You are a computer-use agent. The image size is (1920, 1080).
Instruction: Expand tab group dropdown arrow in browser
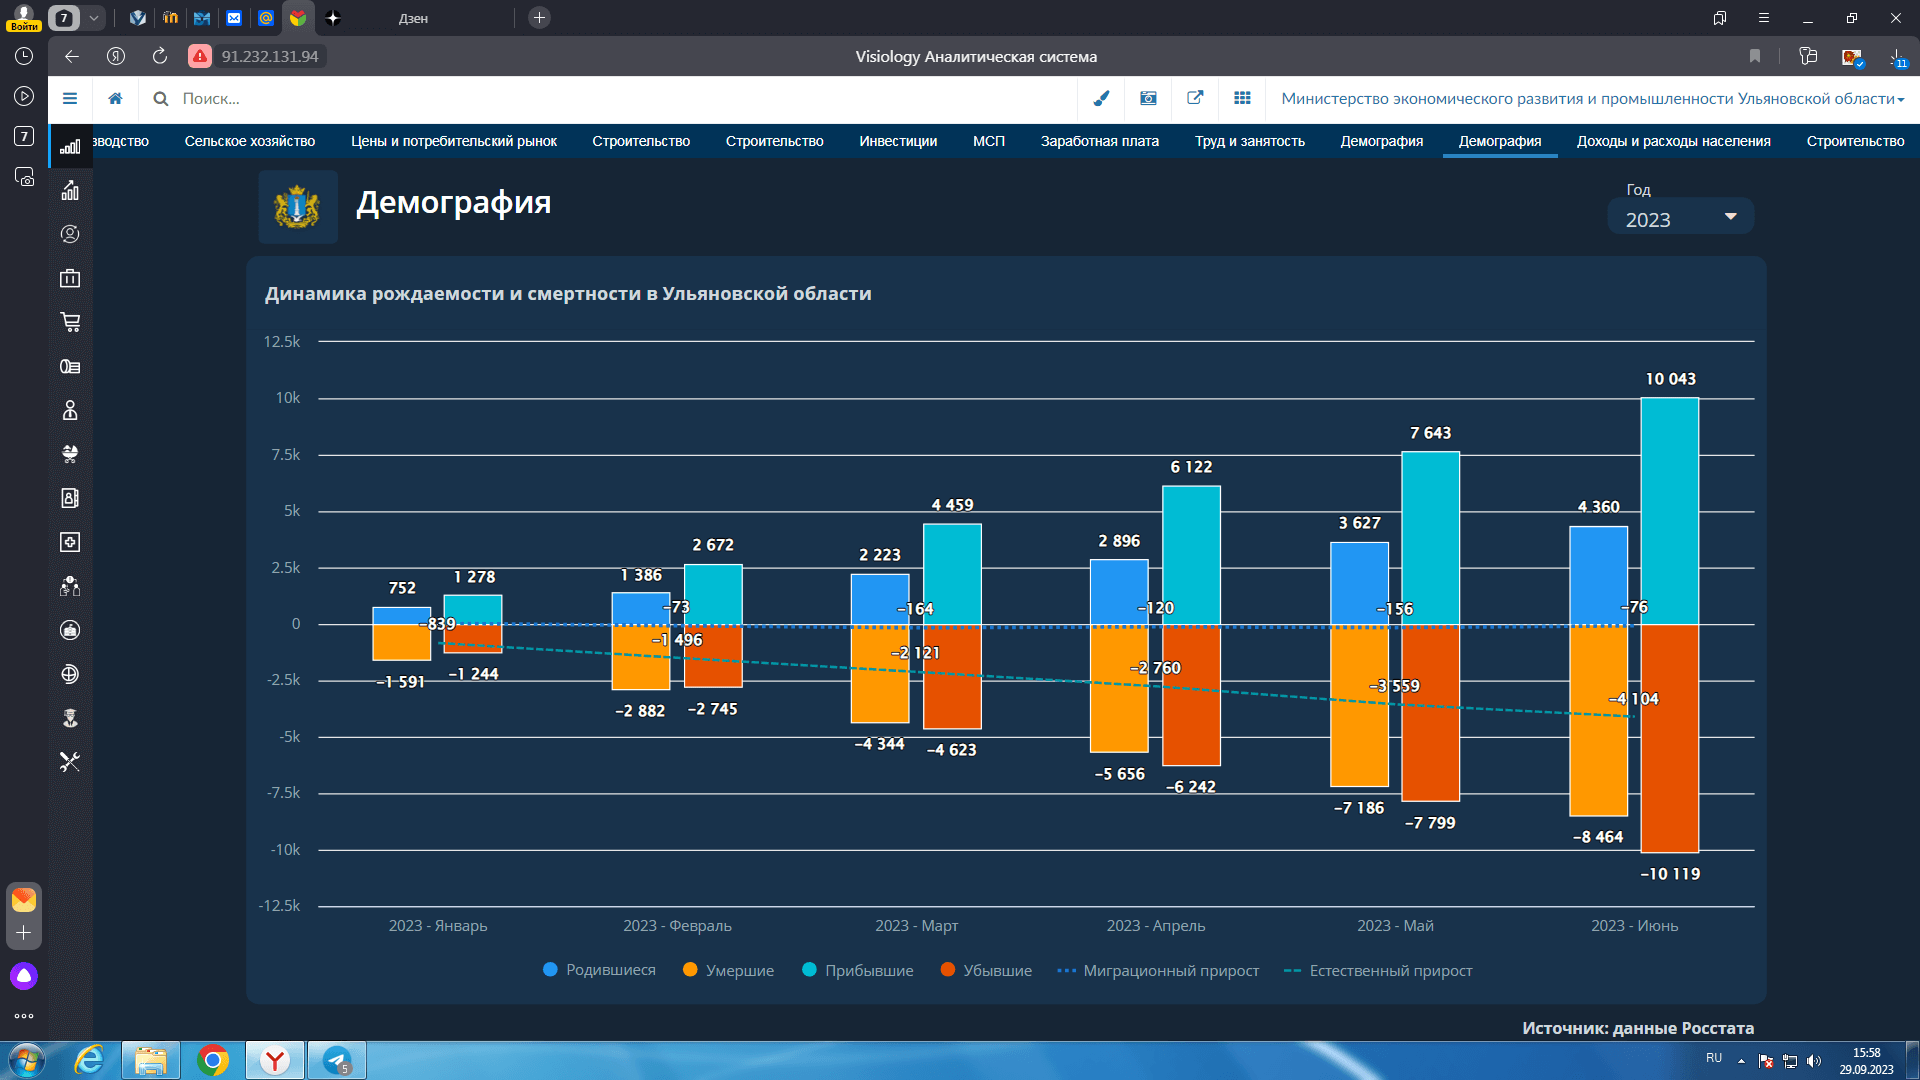click(x=93, y=18)
